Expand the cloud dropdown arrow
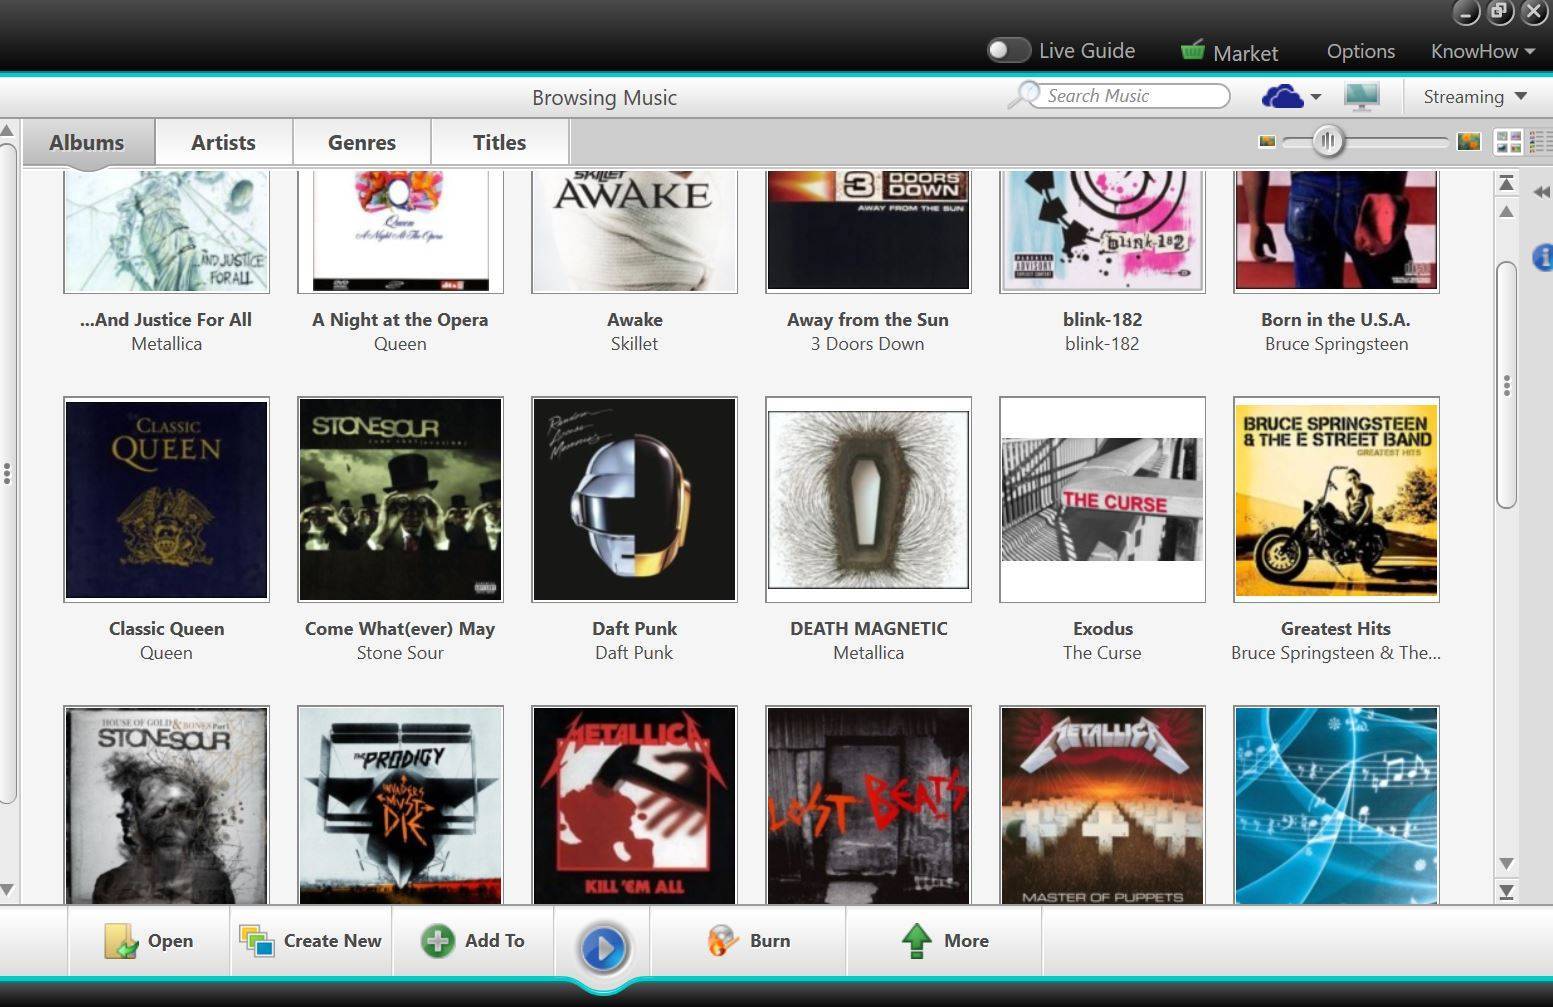 (1316, 97)
